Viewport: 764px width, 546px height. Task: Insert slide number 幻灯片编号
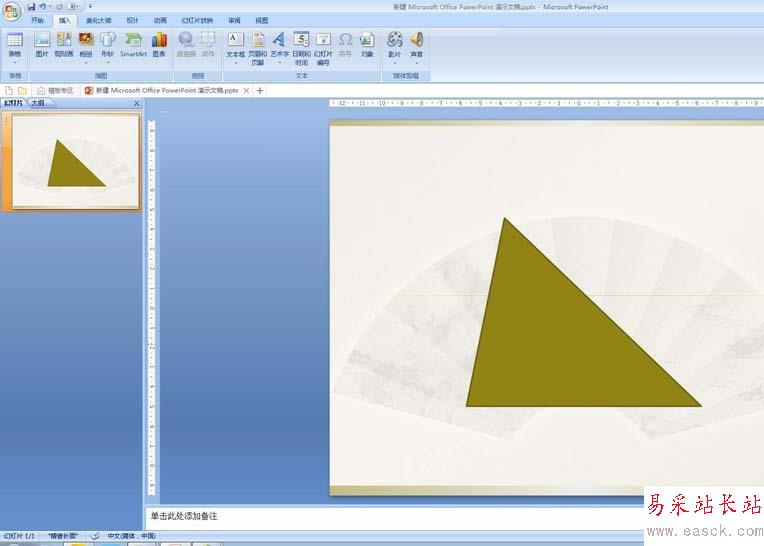(x=323, y=49)
